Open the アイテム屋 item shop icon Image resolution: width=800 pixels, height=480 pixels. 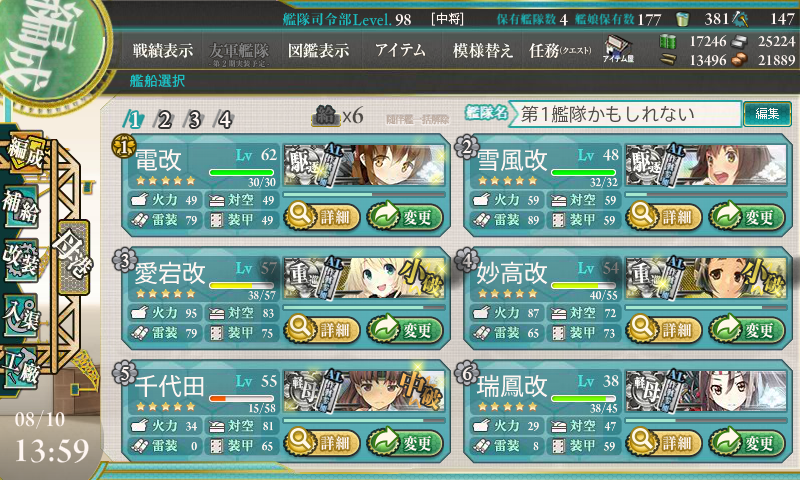[x=618, y=49]
